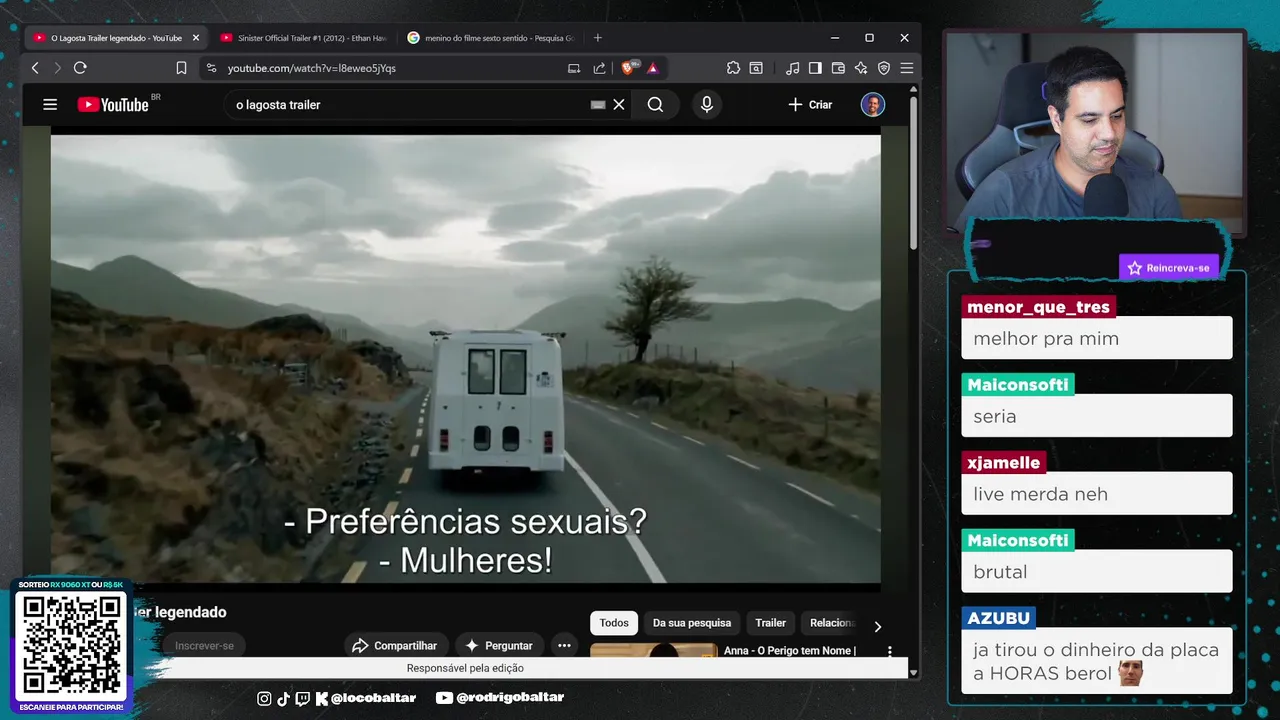Click the address bar URL
This screenshot has height=720, width=1280.
312,68
